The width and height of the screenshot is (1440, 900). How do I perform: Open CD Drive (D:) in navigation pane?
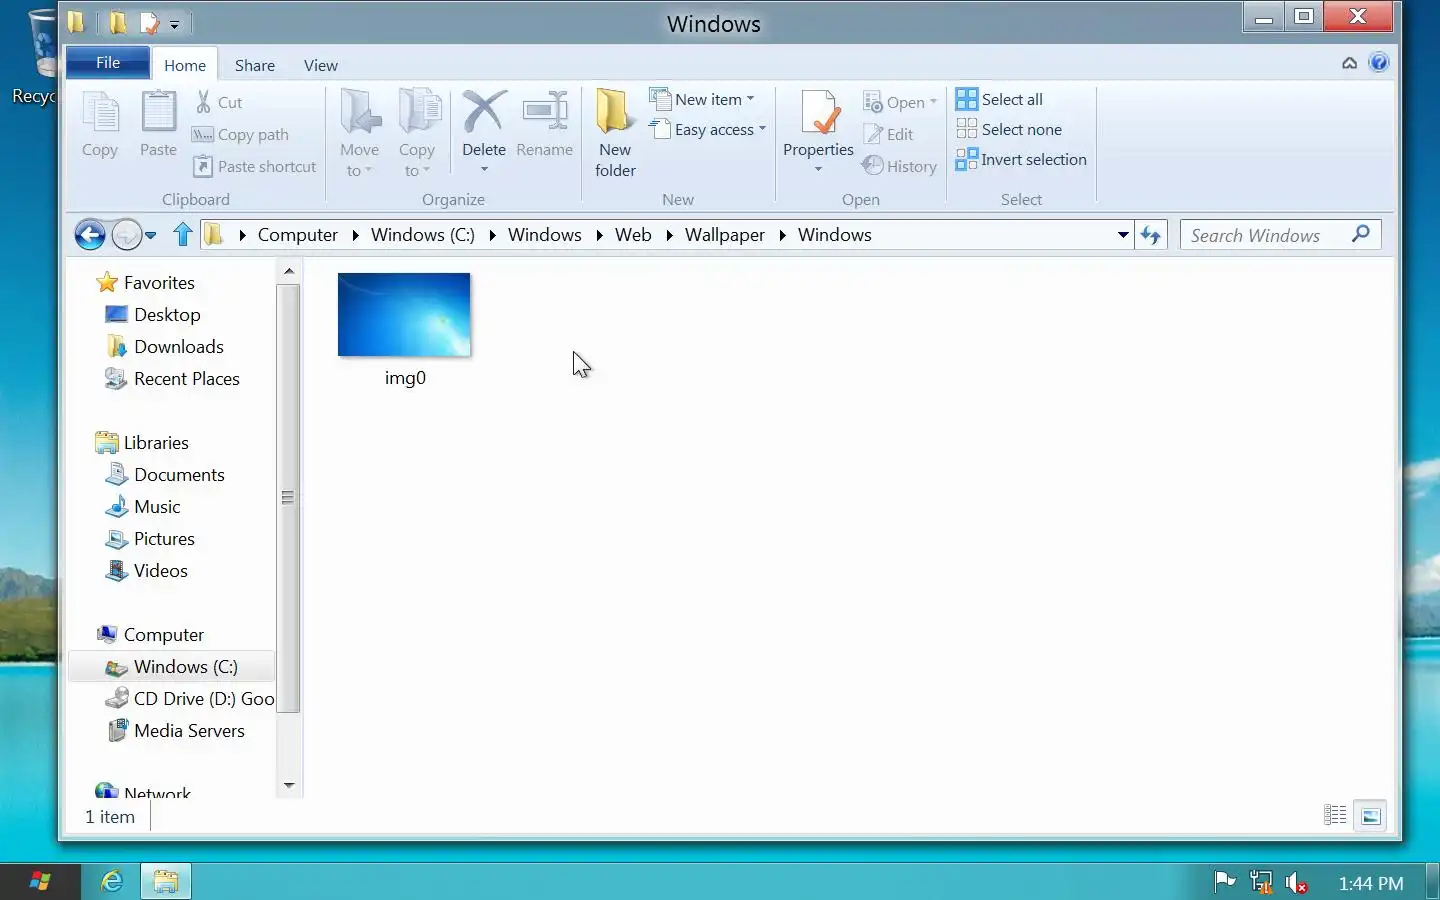pyautogui.click(x=190, y=699)
